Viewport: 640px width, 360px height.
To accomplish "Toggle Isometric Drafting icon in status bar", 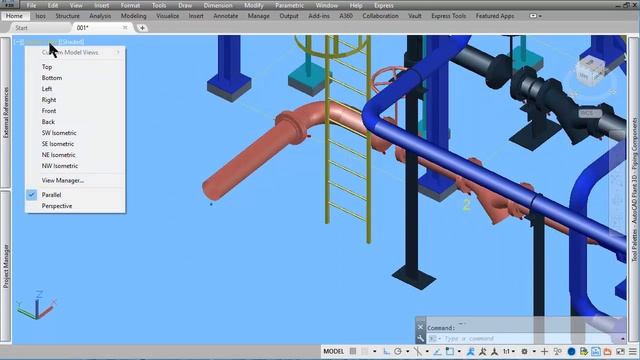I will click(x=418, y=351).
